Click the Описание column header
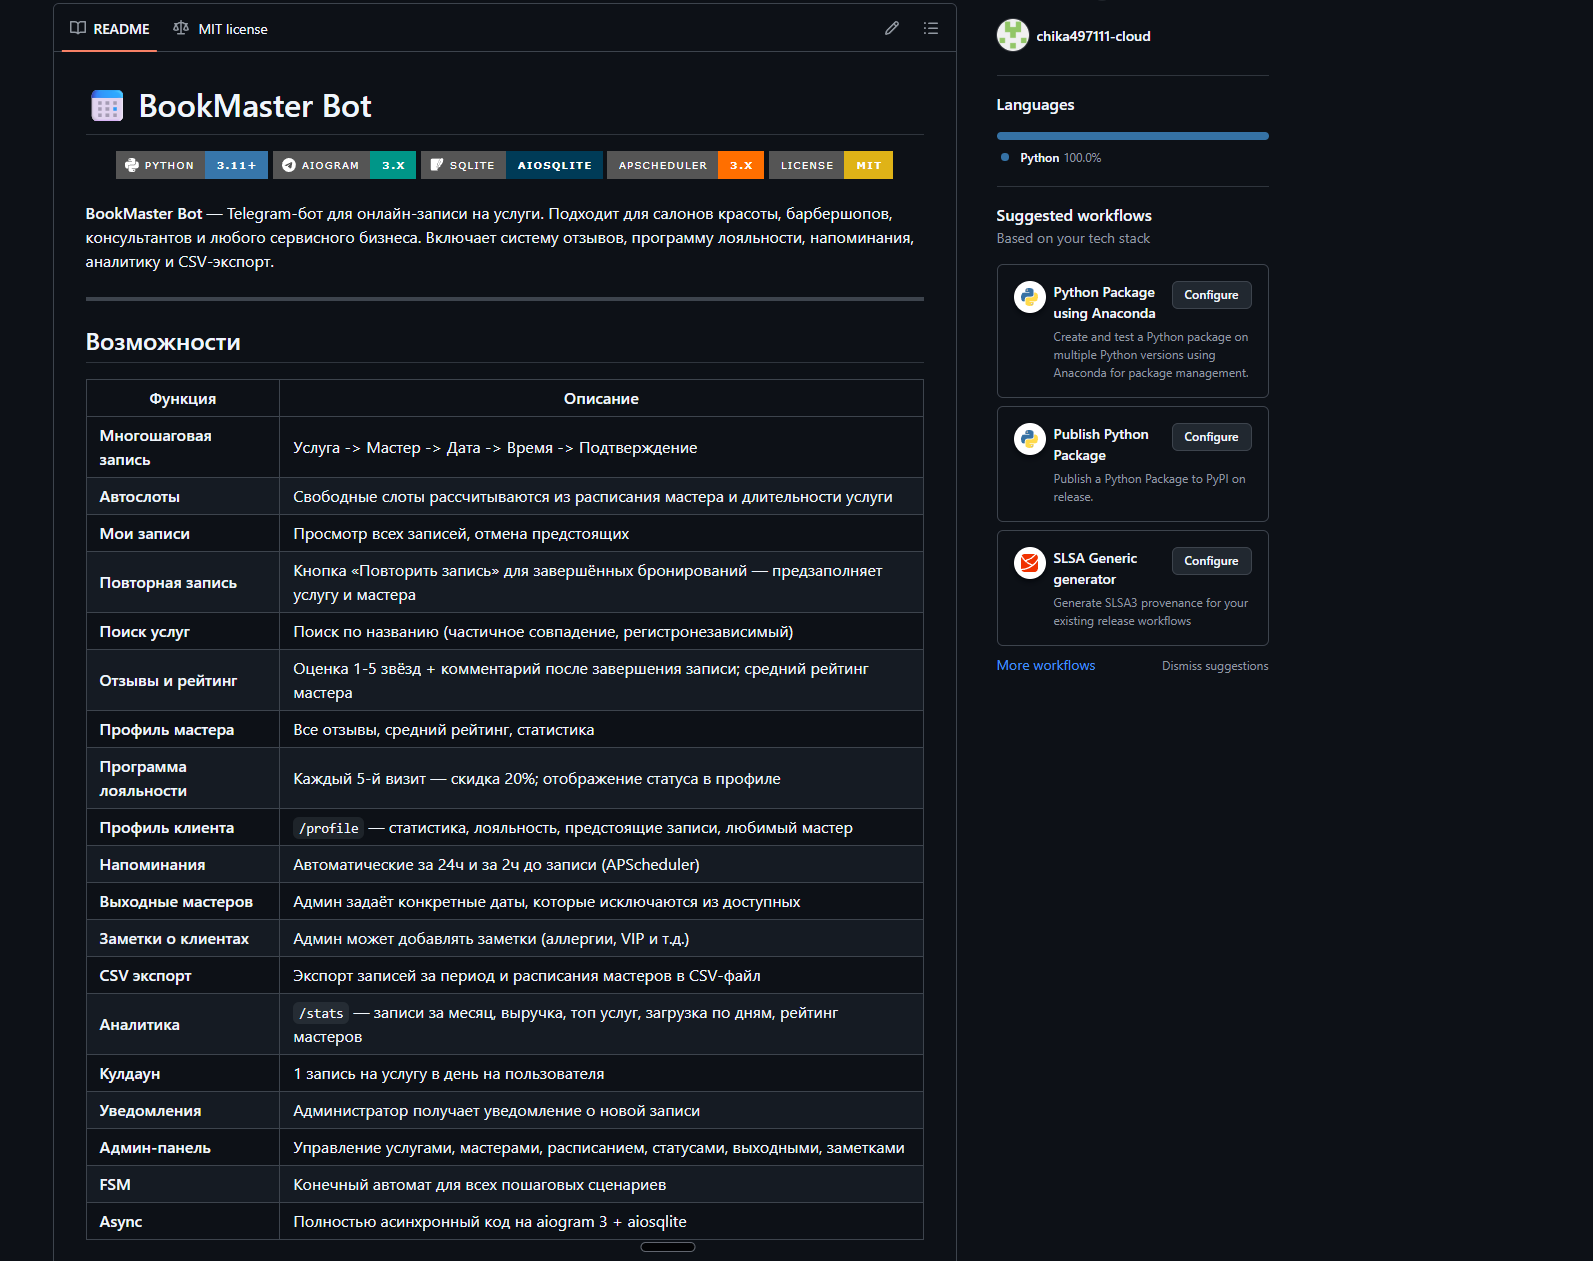 [601, 398]
